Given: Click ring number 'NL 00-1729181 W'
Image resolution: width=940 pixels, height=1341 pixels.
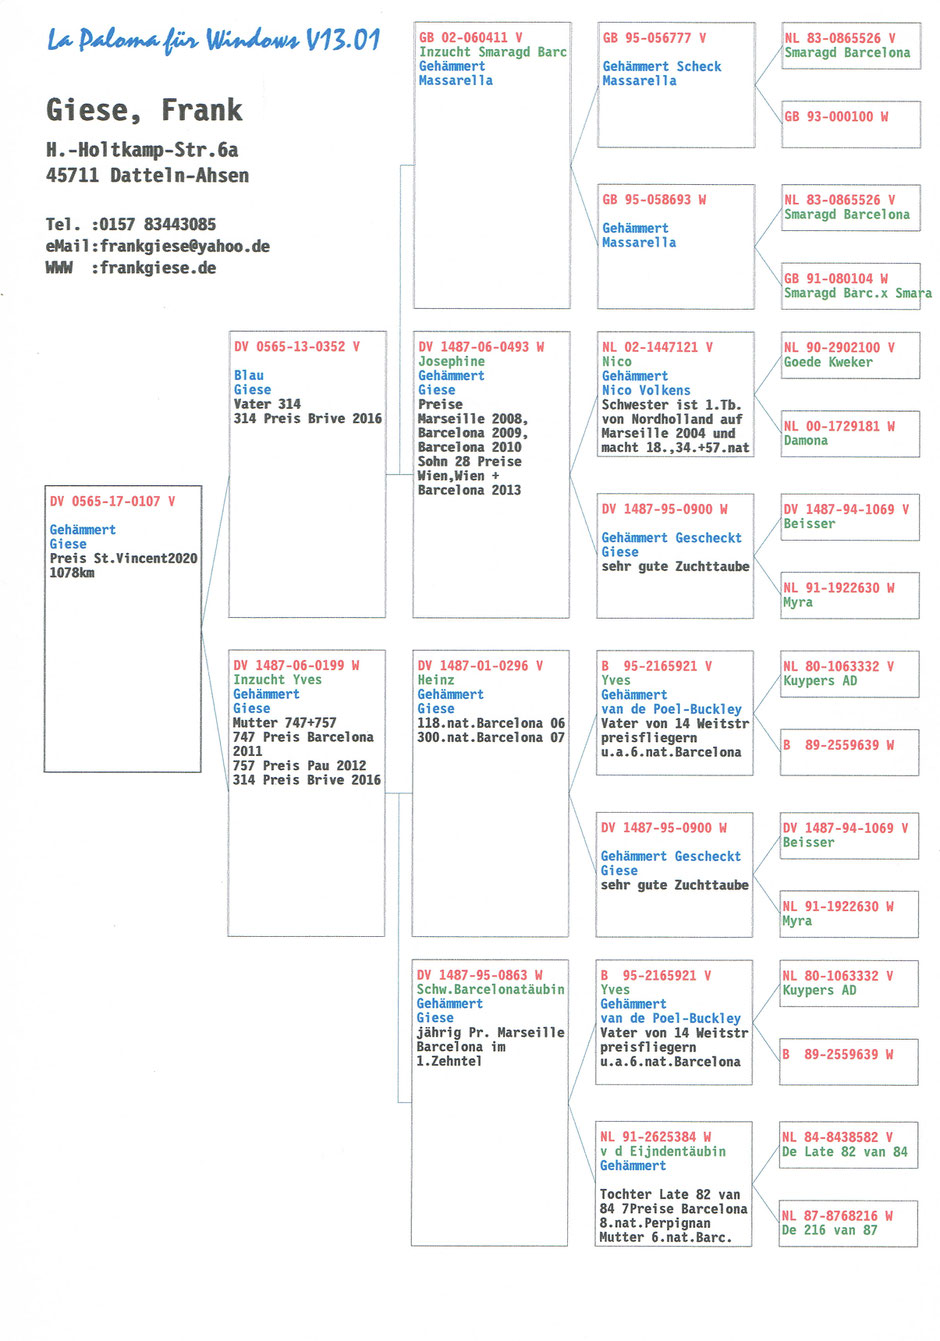Looking at the screenshot, I should point(840,426).
